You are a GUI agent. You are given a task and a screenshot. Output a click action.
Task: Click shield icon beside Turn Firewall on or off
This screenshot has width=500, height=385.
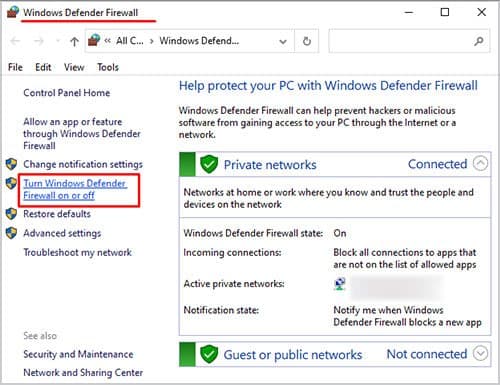(11, 183)
